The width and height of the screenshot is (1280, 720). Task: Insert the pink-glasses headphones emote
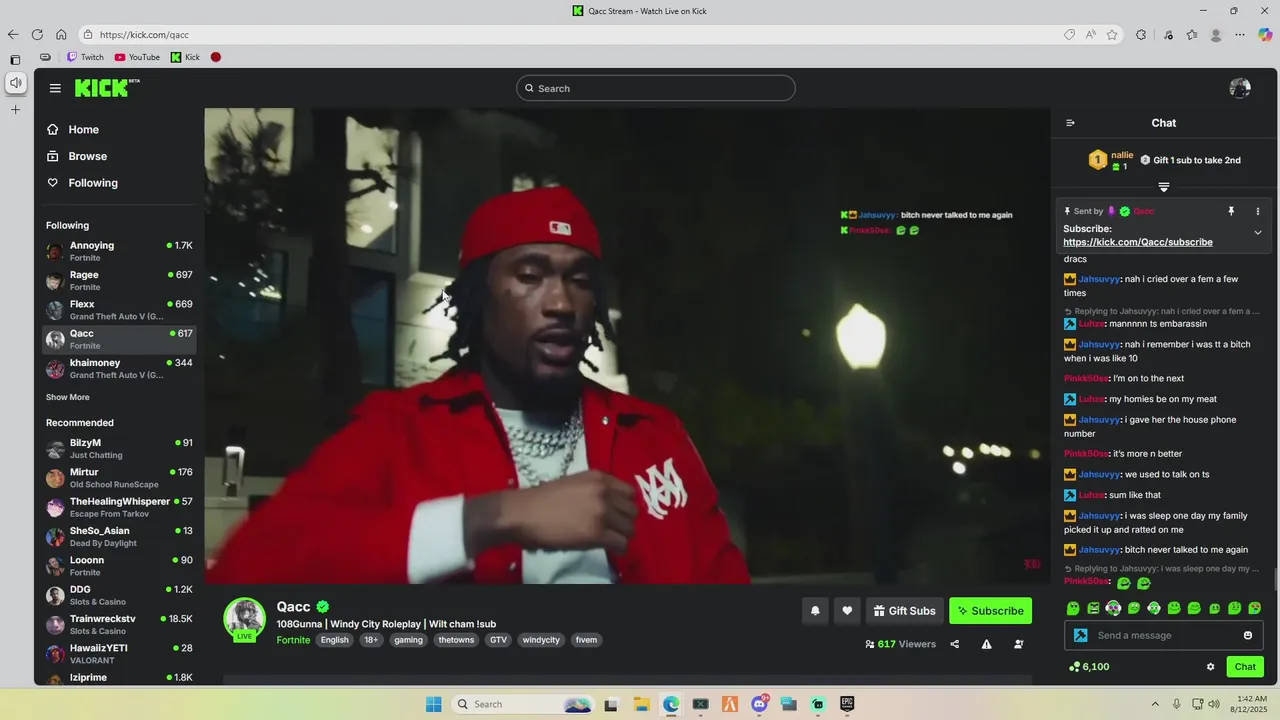1113,608
